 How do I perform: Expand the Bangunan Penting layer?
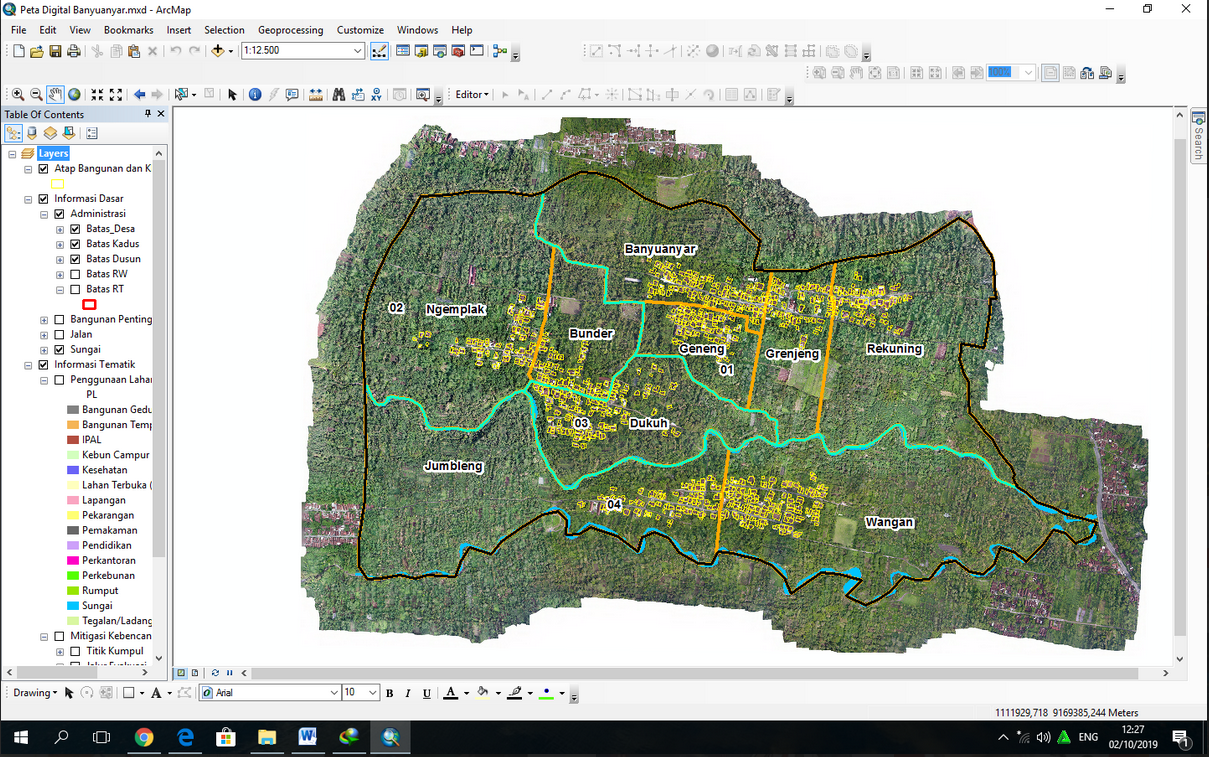[x=44, y=320]
